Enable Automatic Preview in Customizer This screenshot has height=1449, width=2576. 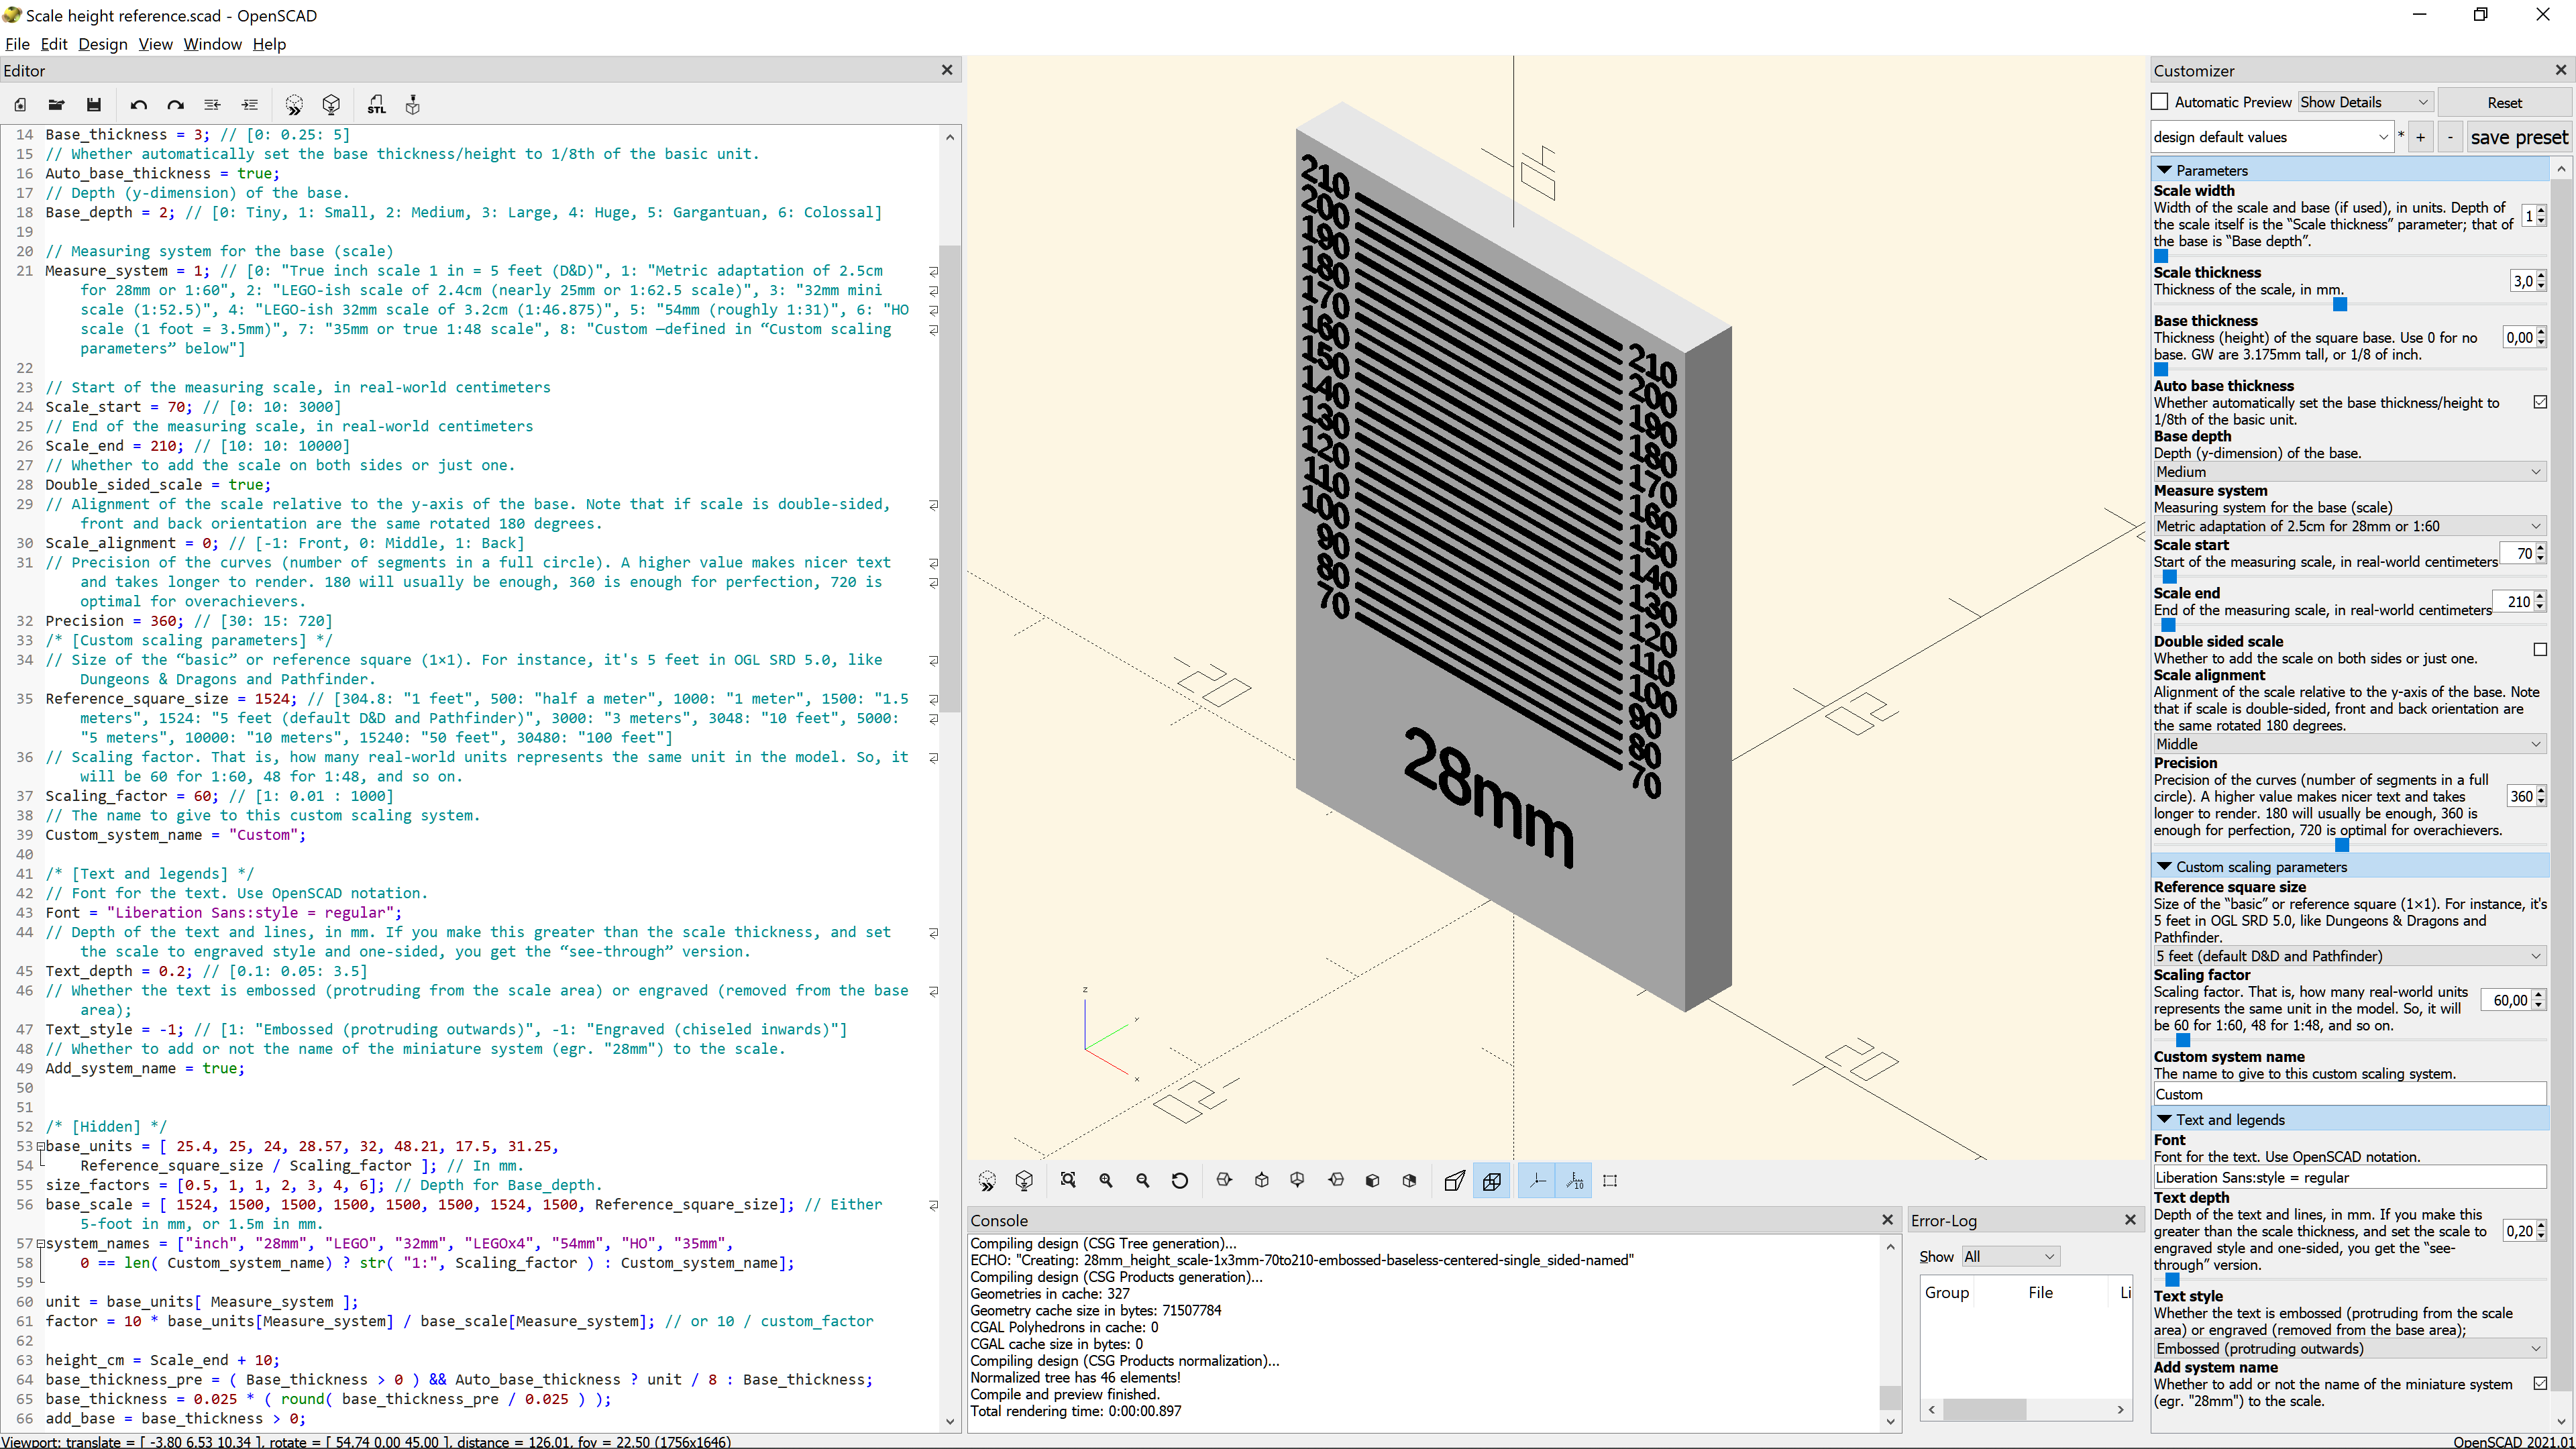[2160, 101]
